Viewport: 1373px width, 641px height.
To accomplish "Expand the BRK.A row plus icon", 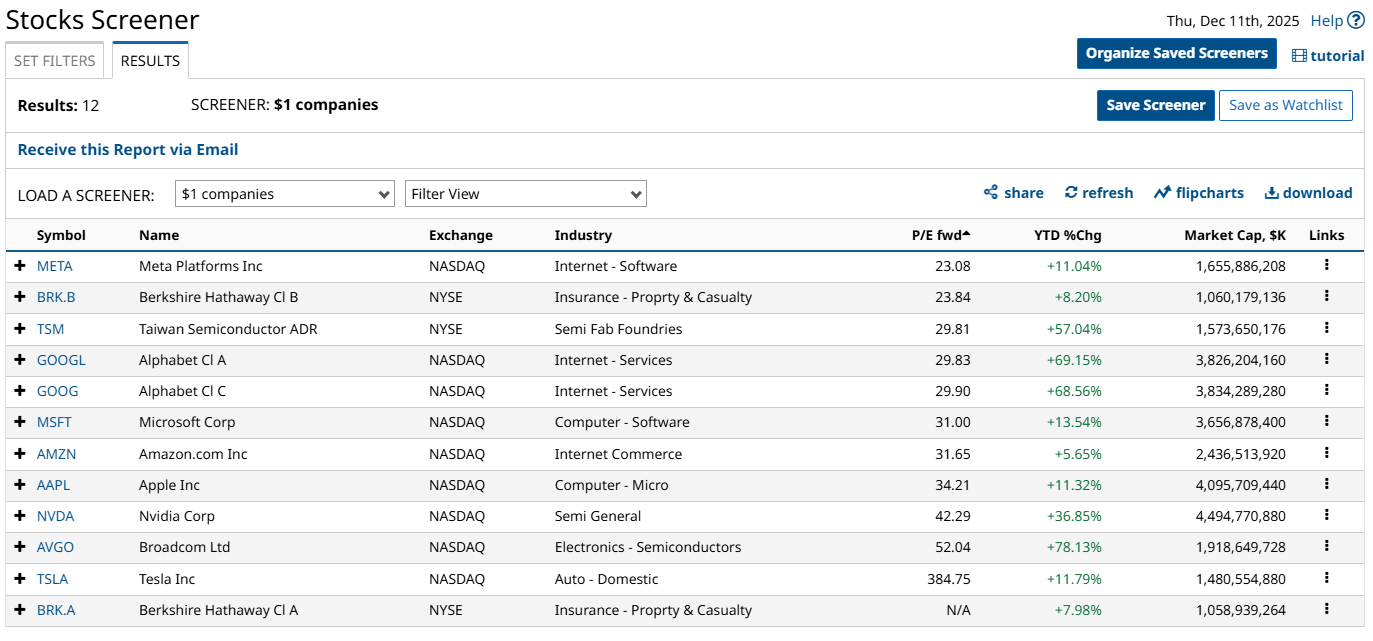I will [20, 609].
